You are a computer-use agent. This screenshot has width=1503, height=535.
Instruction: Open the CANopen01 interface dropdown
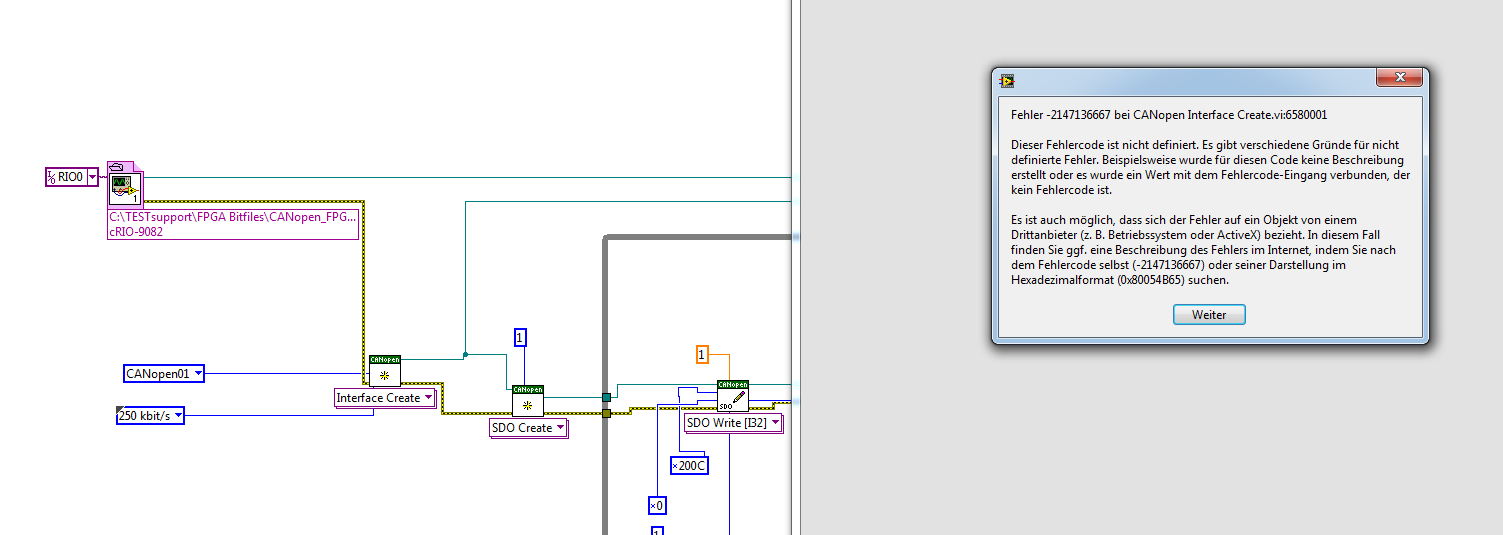click(x=164, y=374)
